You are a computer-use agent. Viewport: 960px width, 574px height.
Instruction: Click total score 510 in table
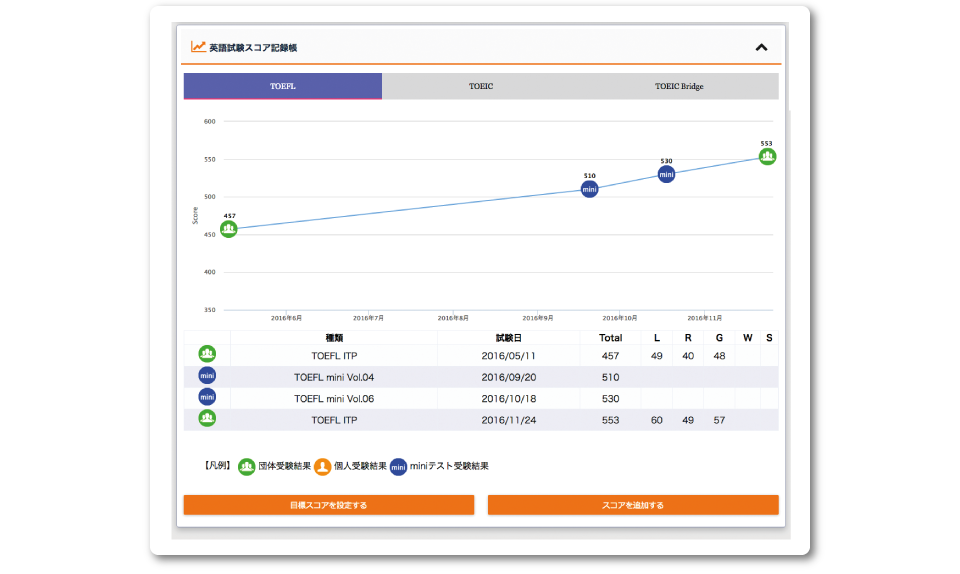click(610, 377)
